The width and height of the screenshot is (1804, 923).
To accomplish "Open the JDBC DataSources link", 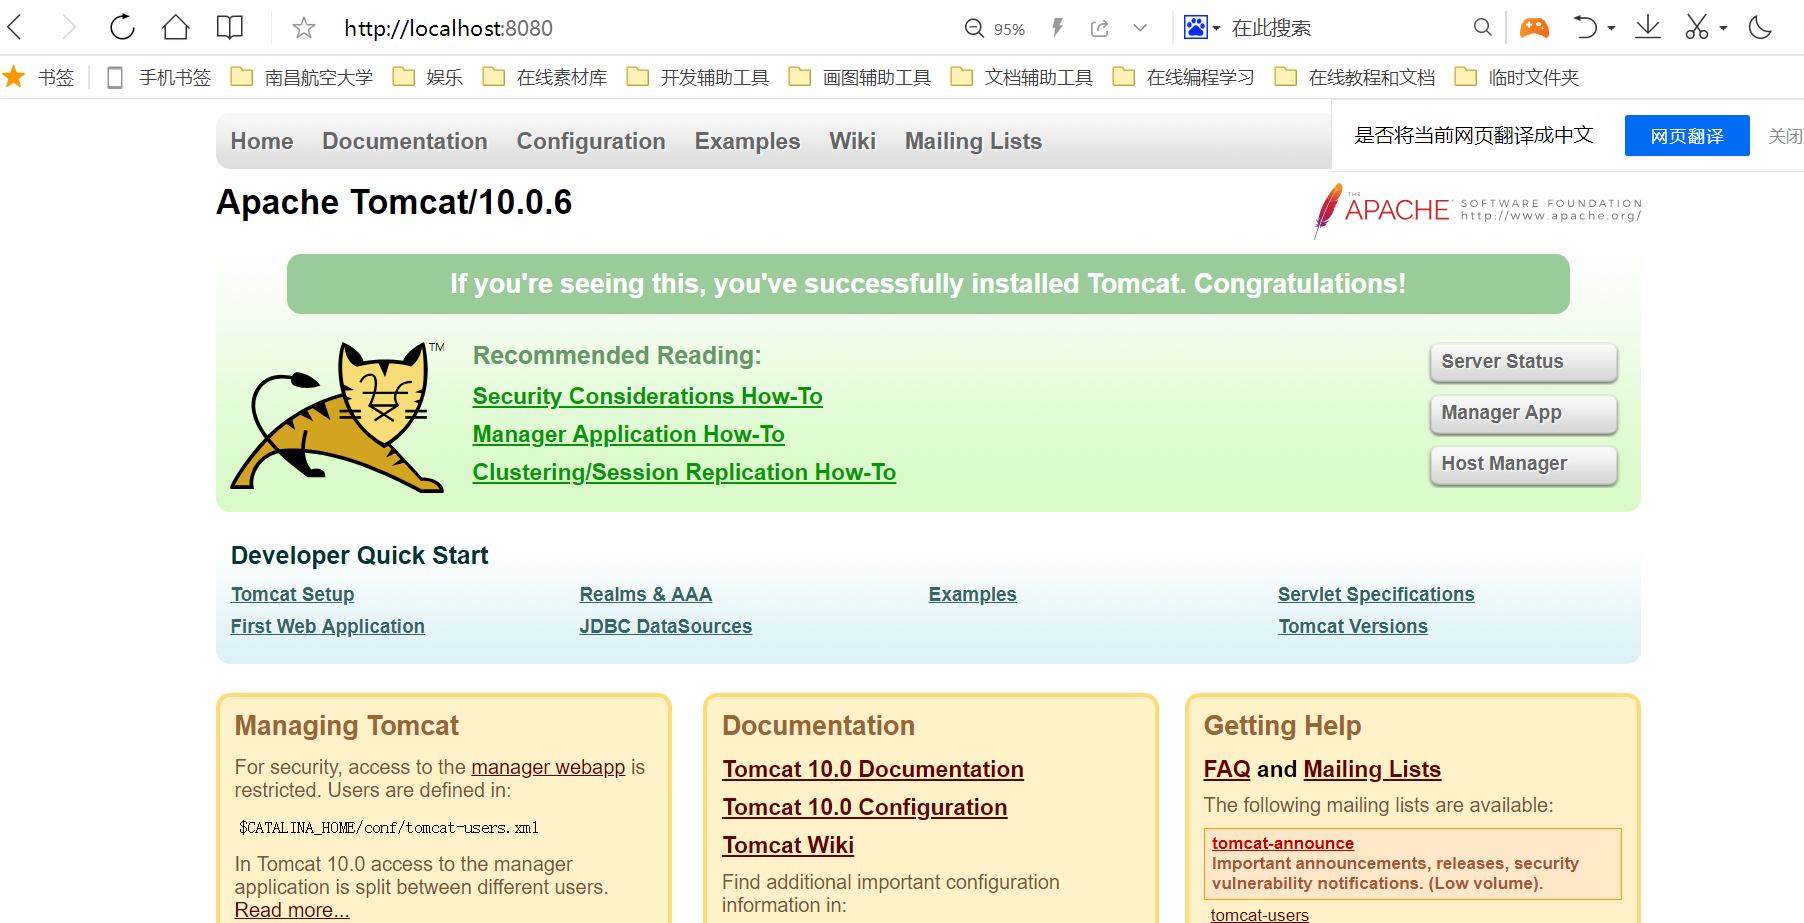I will pyautogui.click(x=666, y=626).
